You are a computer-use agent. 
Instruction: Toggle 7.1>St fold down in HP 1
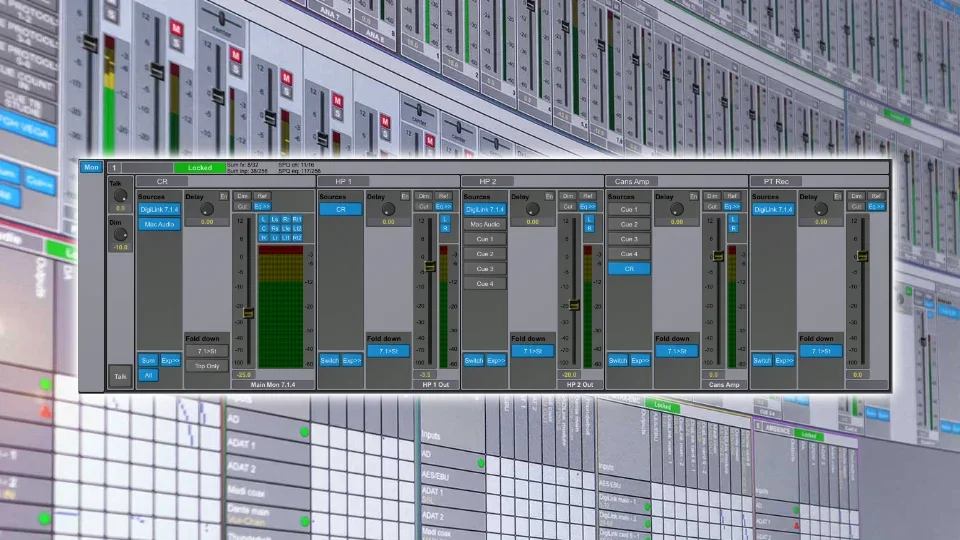[x=388, y=351]
